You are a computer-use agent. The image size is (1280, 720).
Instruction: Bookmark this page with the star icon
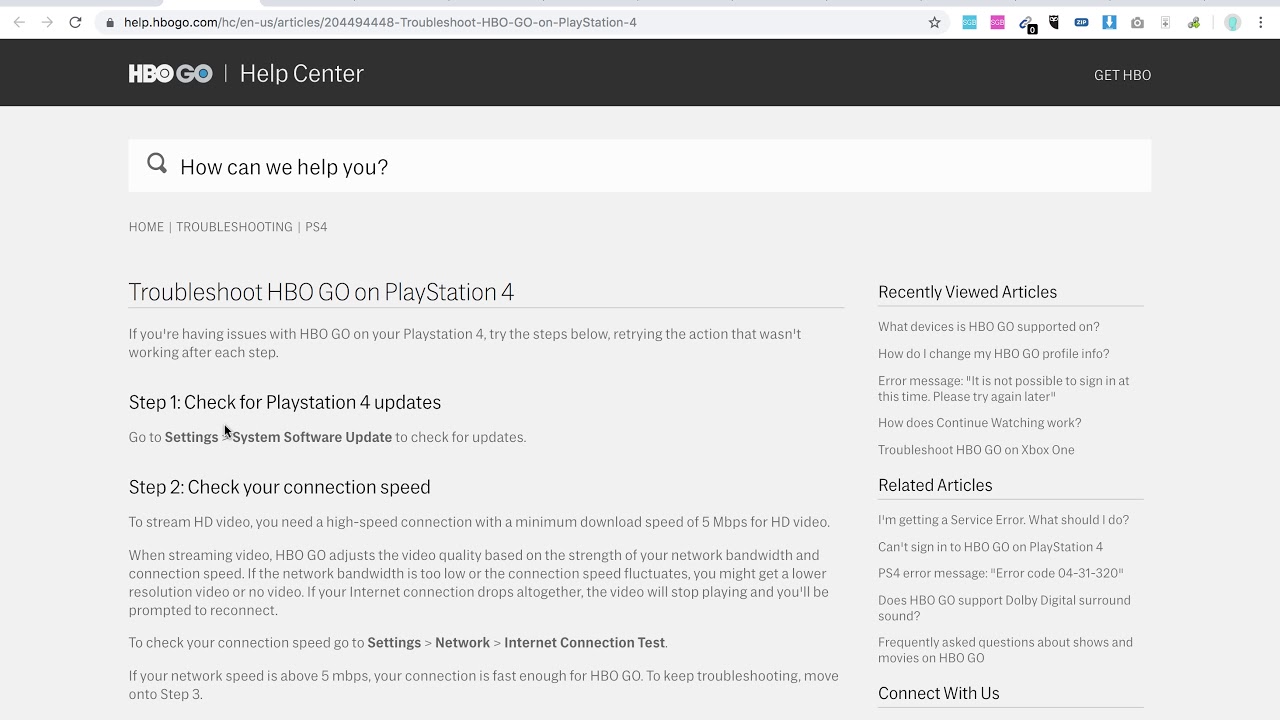point(935,22)
